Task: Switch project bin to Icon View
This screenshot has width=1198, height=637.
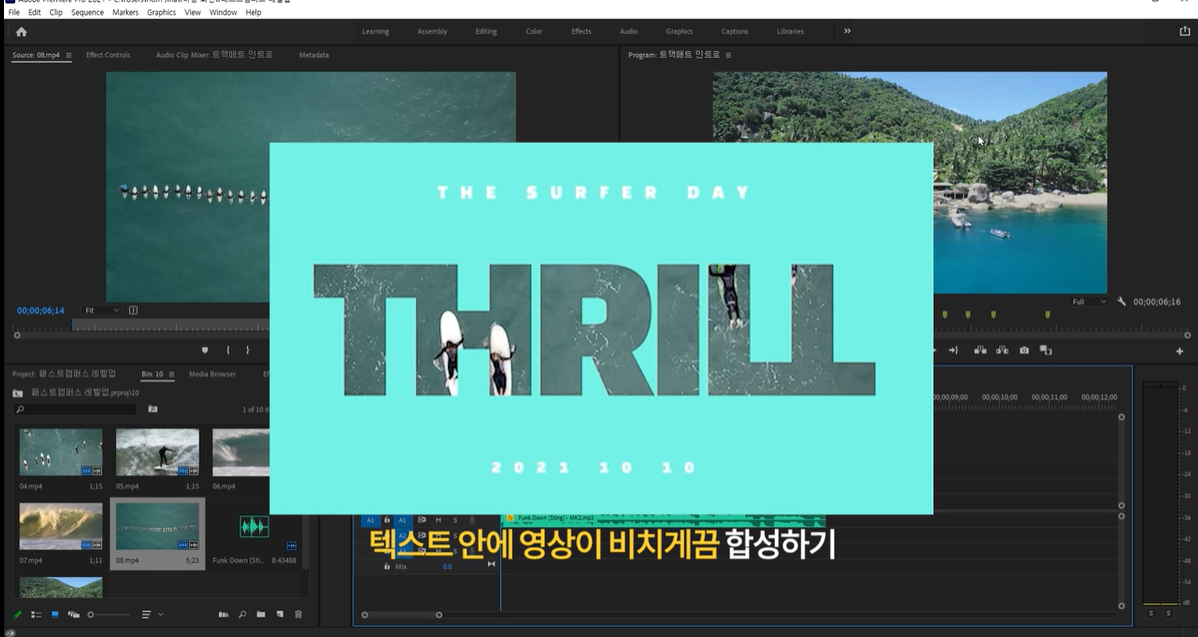Action: point(55,615)
